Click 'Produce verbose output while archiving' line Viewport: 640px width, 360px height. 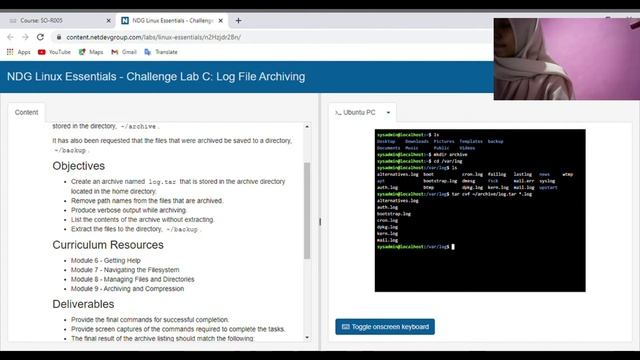(x=129, y=210)
